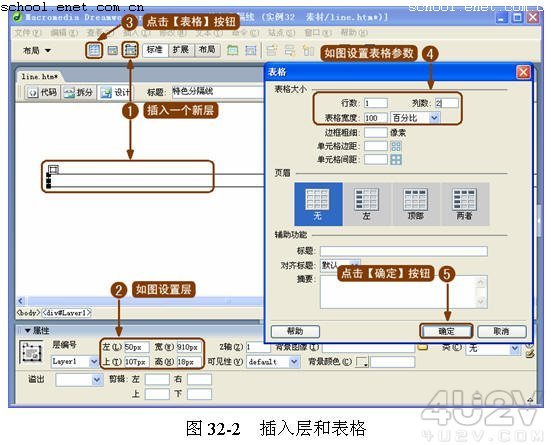Click the Insert Div Tag icon
This screenshot has width=552, height=445.
[112, 50]
